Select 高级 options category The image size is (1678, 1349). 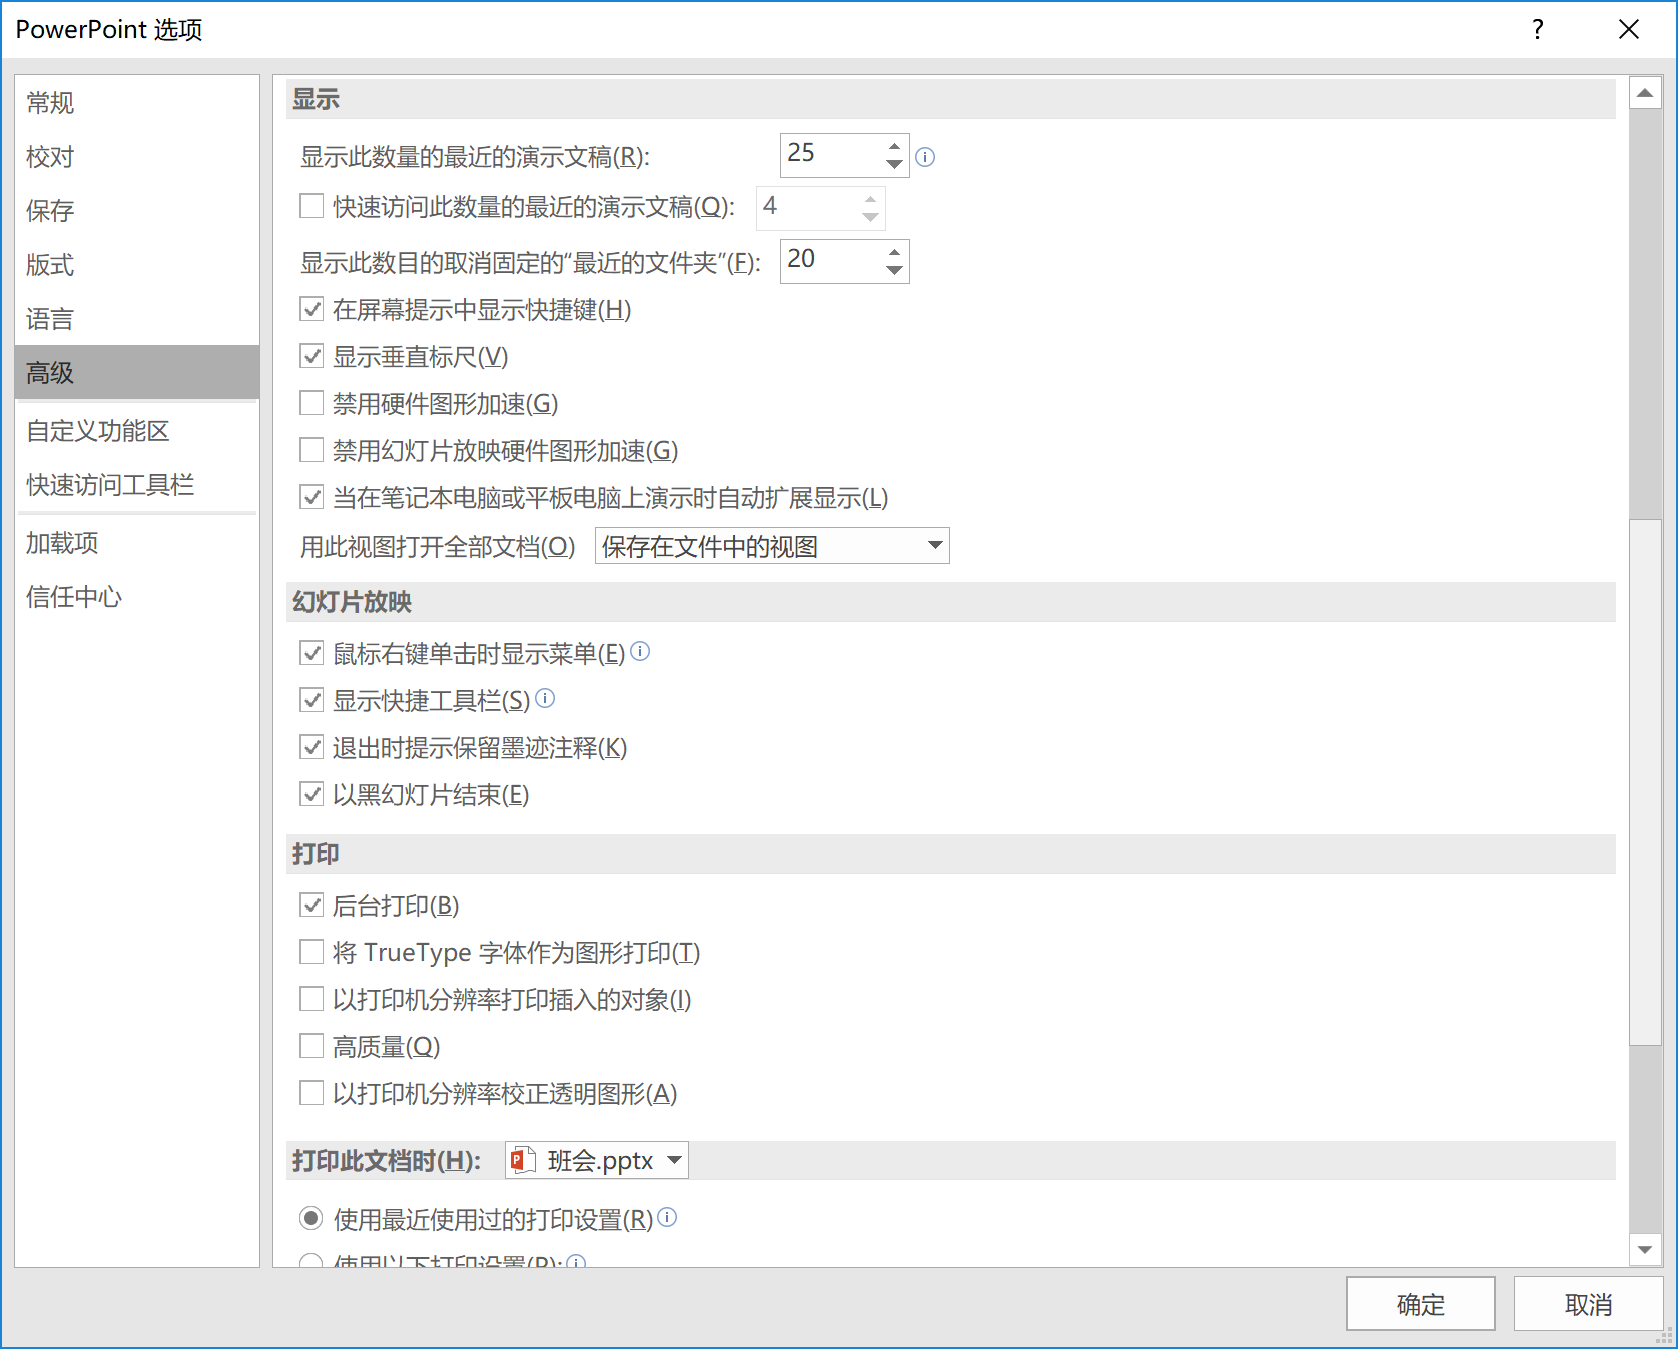point(137,372)
